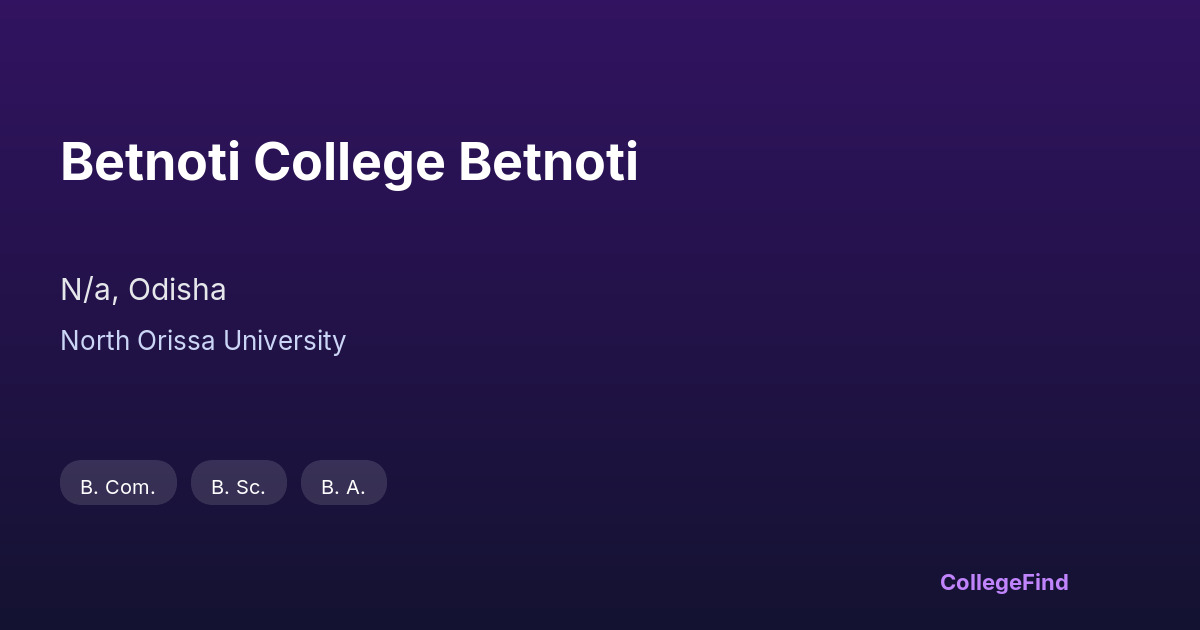Click the Betnoti College Betnoti heading

click(349, 163)
